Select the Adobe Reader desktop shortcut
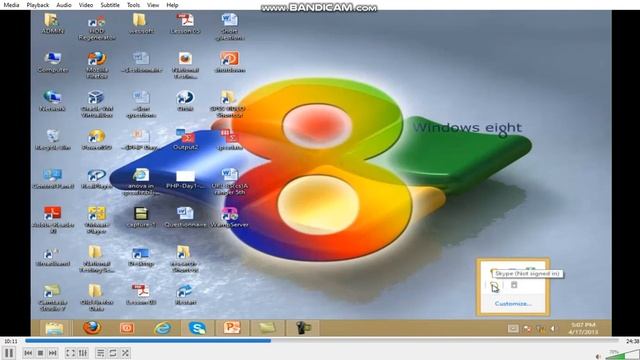 [53, 220]
